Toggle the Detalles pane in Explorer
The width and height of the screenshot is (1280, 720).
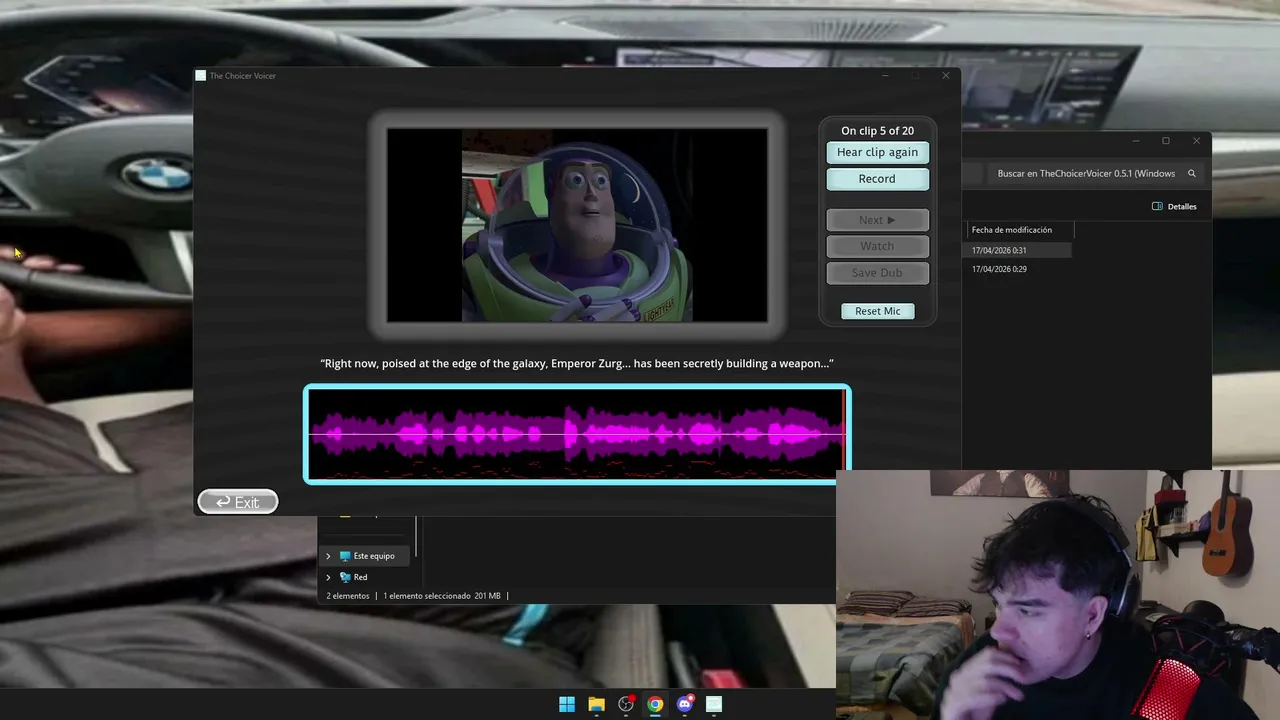[1174, 206]
